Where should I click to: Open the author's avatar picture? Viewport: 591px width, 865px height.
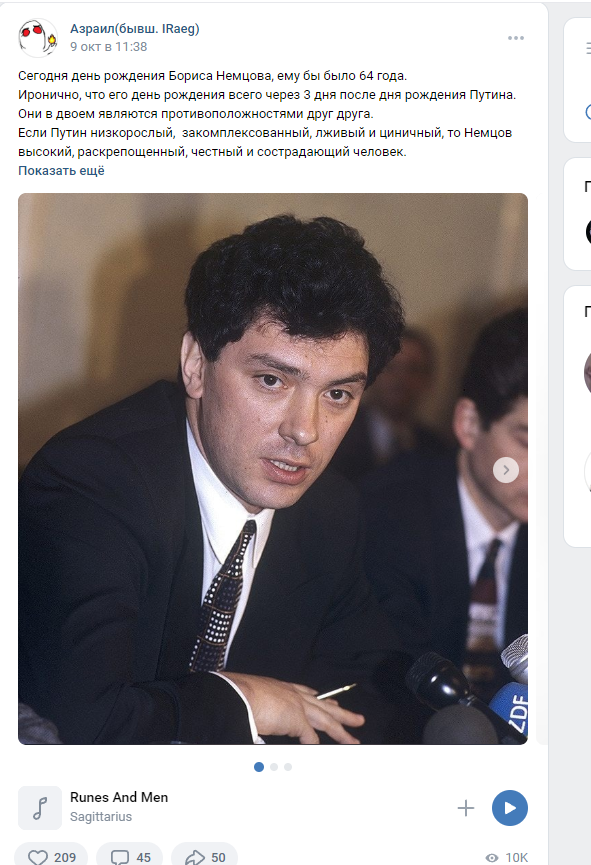click(38, 38)
